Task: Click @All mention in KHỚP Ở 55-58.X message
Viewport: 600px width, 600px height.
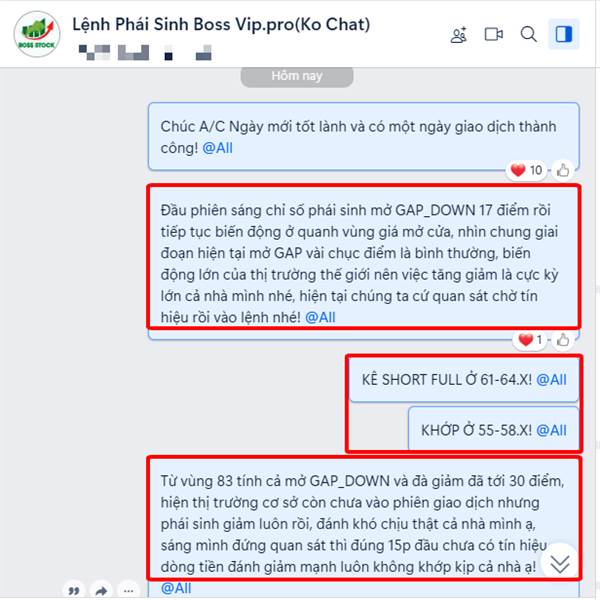Action: point(551,430)
